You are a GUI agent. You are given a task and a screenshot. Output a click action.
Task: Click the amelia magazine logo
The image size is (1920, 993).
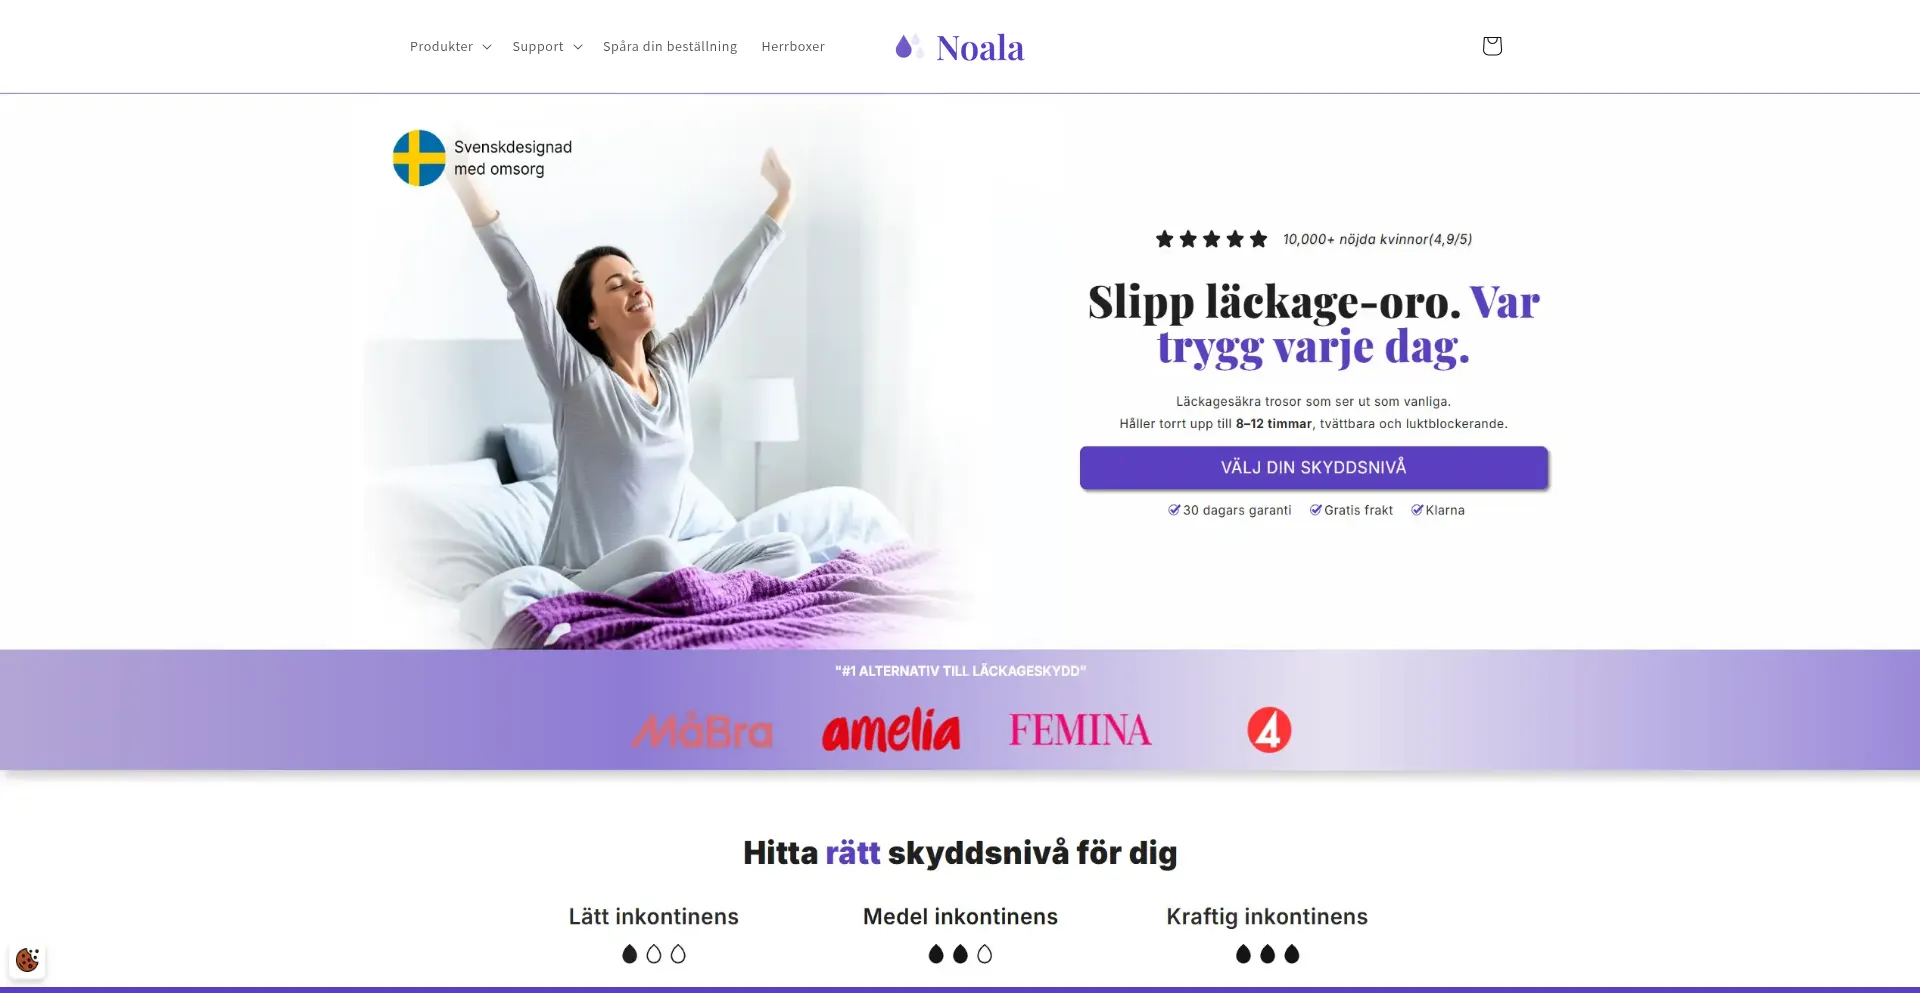pos(891,730)
